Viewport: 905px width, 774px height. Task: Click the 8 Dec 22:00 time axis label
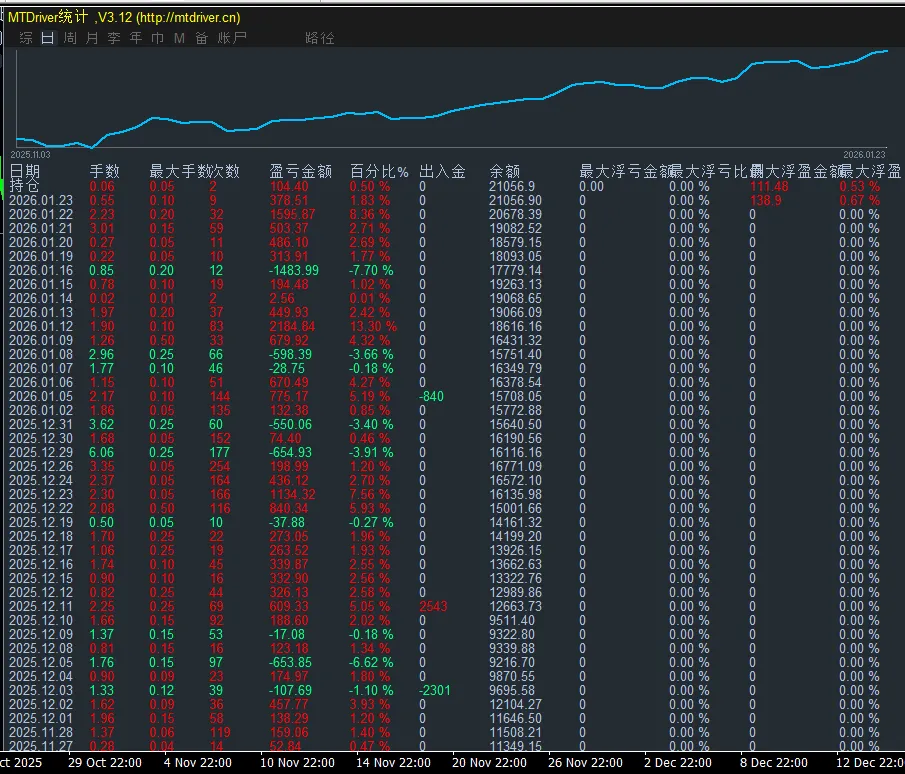tap(774, 762)
